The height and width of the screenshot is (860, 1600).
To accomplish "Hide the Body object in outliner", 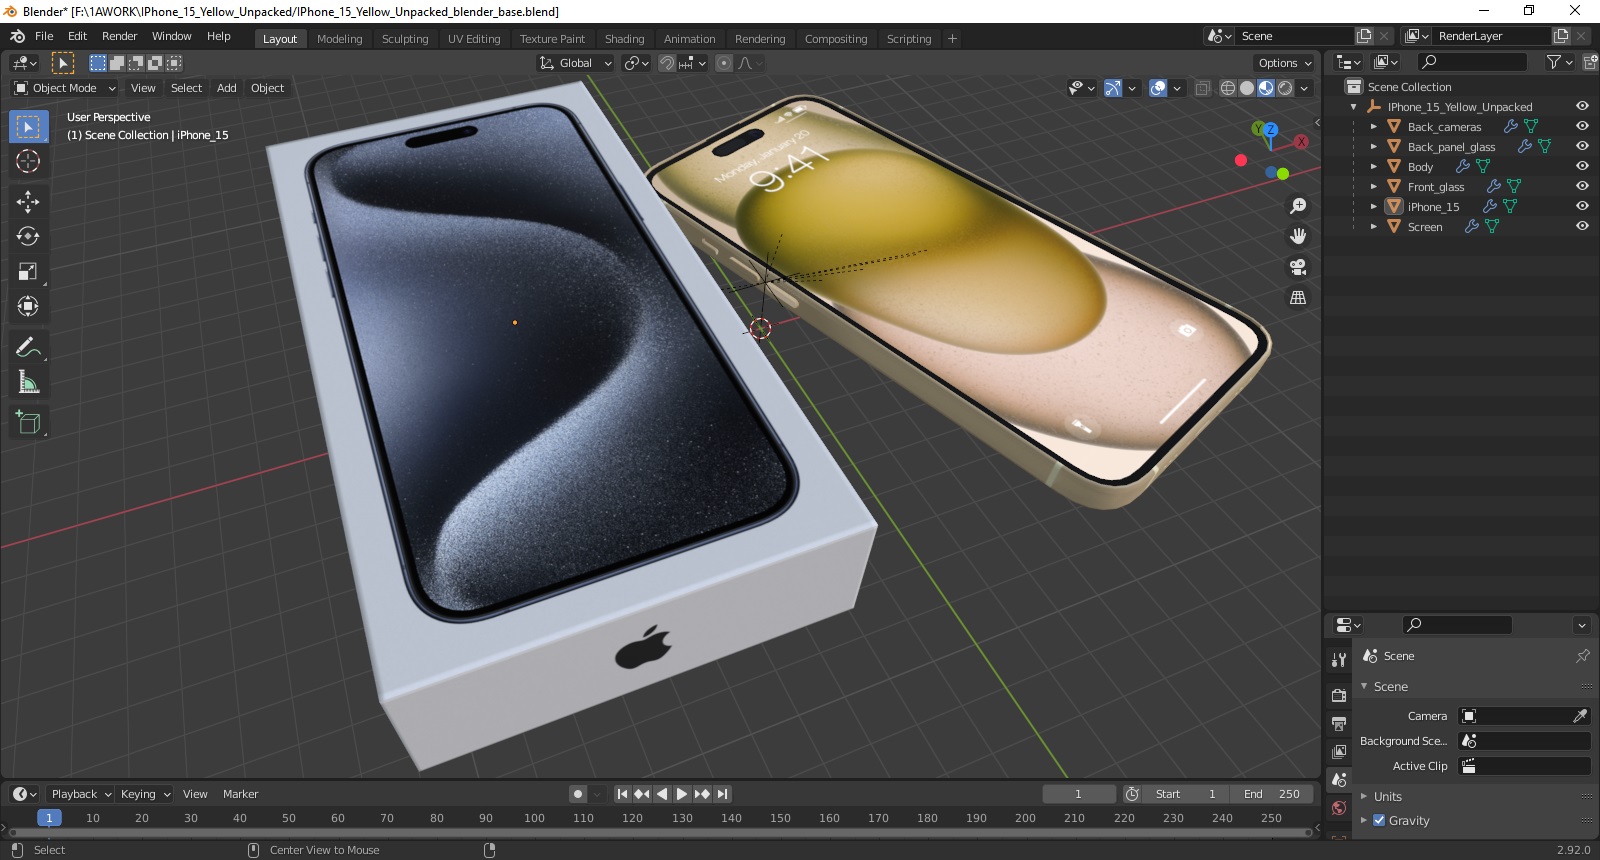I will [x=1582, y=167].
